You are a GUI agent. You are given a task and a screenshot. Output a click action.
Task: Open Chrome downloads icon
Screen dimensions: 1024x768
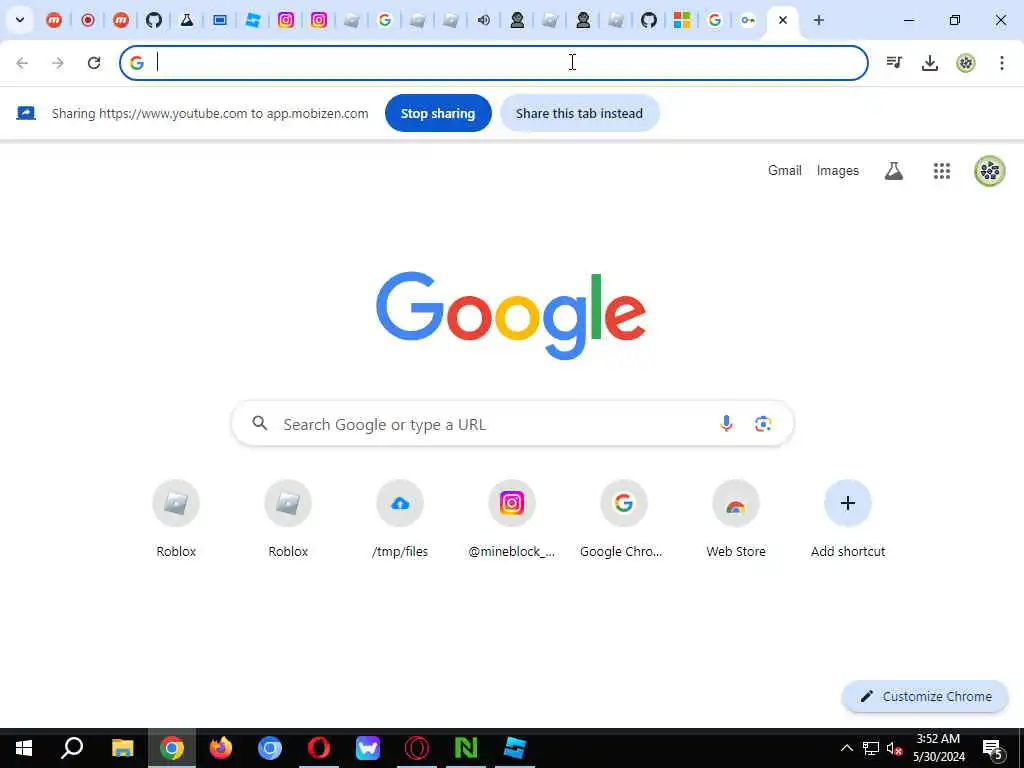[x=930, y=63]
